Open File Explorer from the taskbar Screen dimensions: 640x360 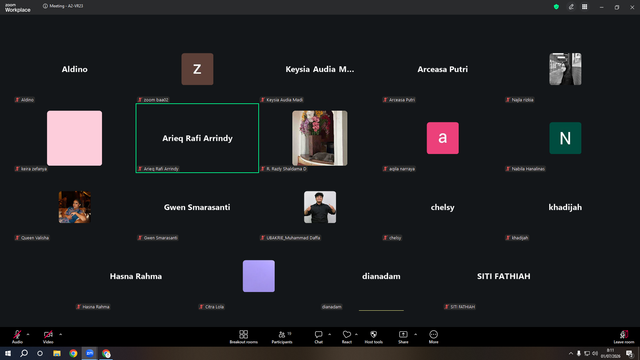(57, 353)
